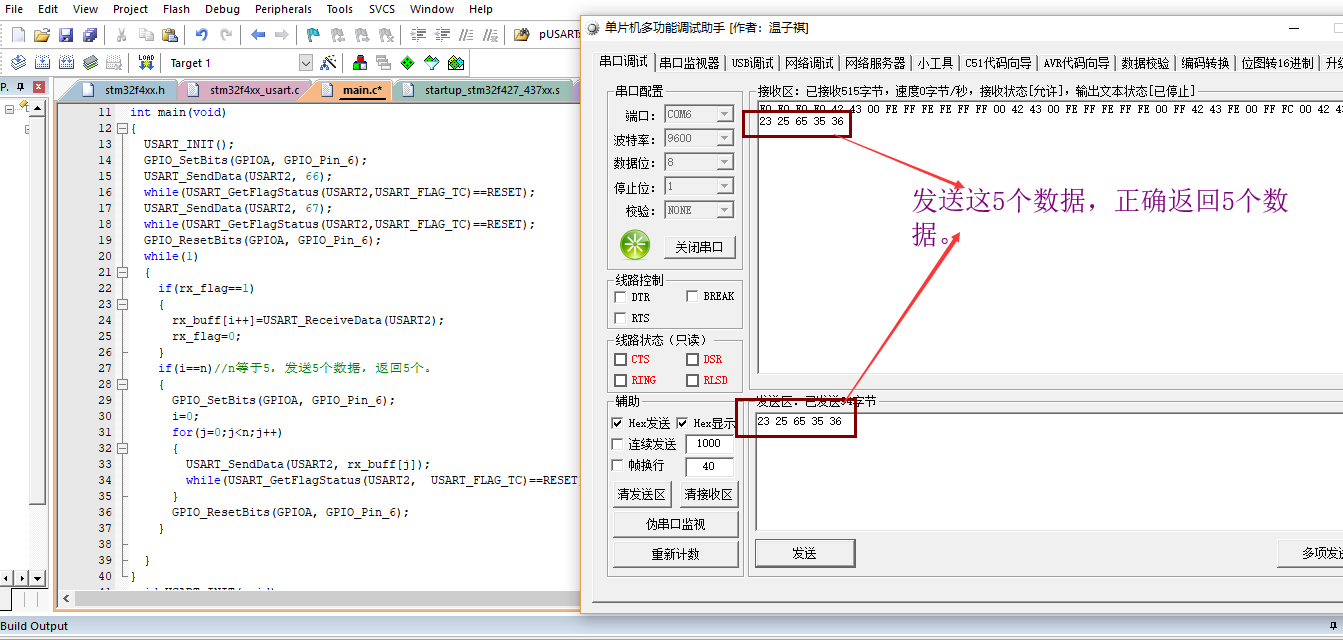Open the Flash menu
The image size is (1343, 640).
tap(176, 9)
